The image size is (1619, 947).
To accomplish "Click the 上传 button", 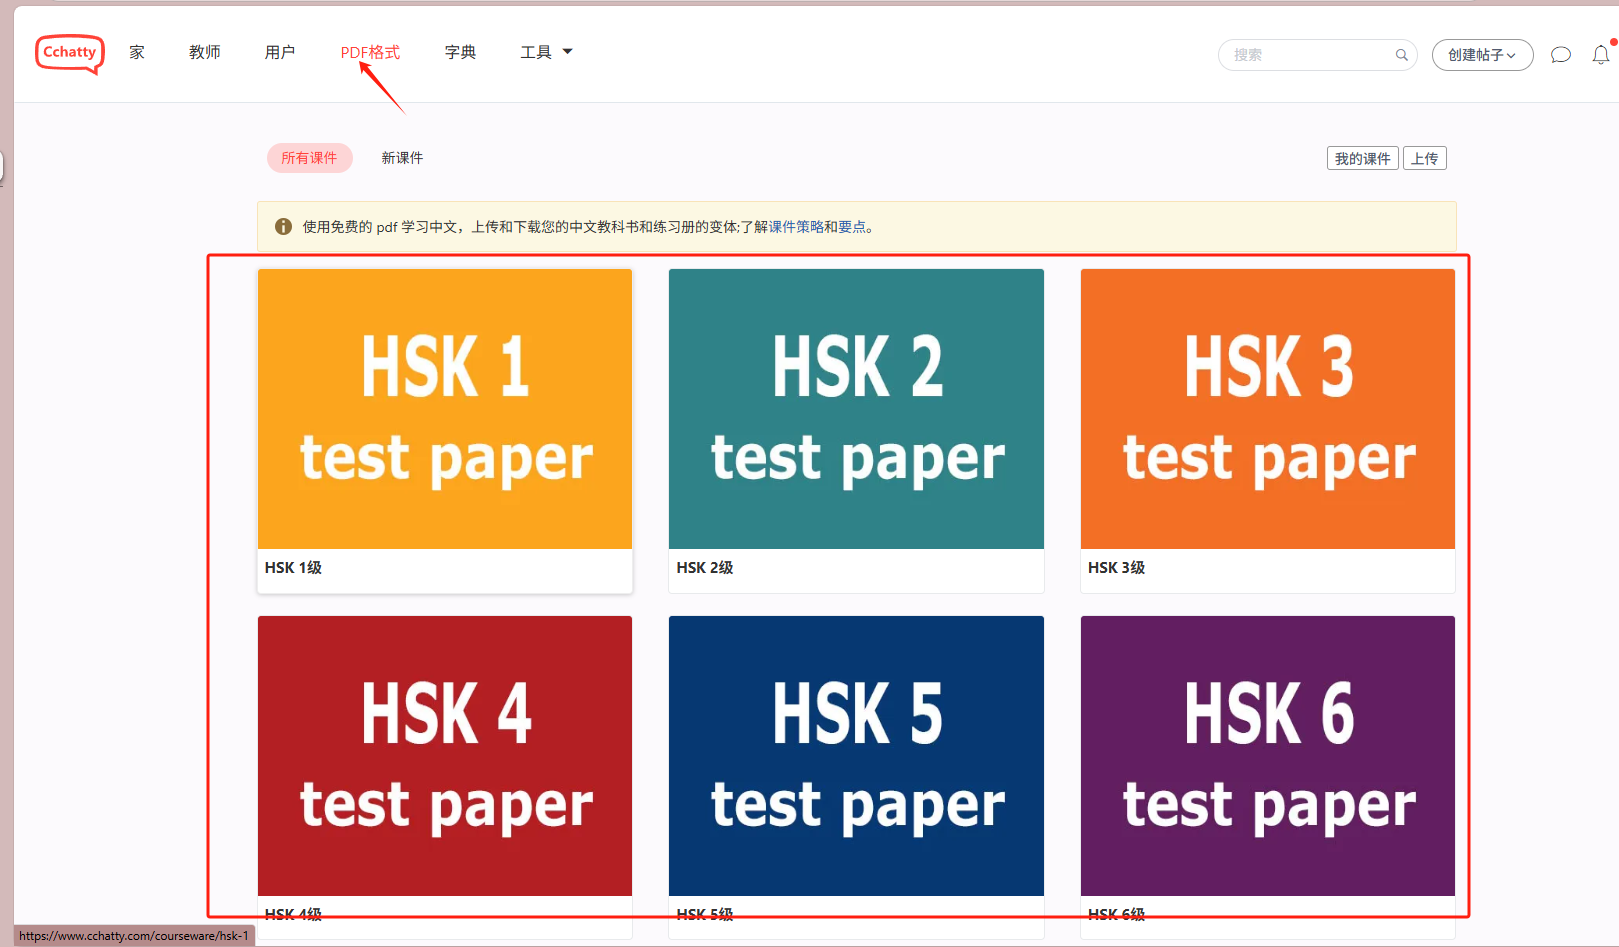I will pyautogui.click(x=1425, y=158).
